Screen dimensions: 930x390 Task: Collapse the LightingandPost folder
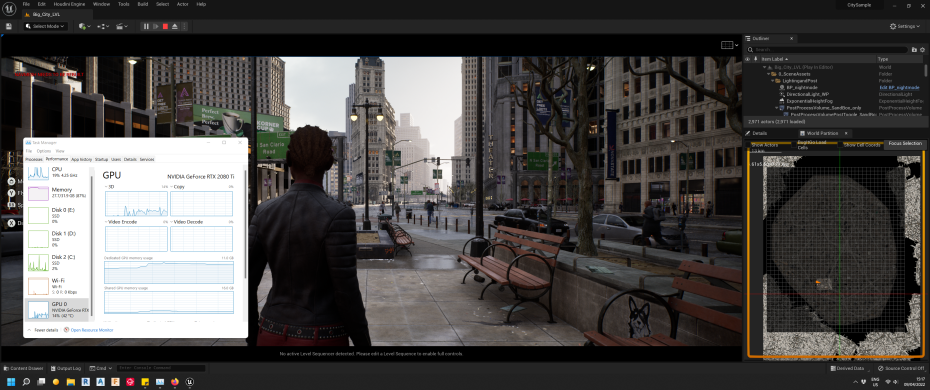pyautogui.click(x=773, y=81)
